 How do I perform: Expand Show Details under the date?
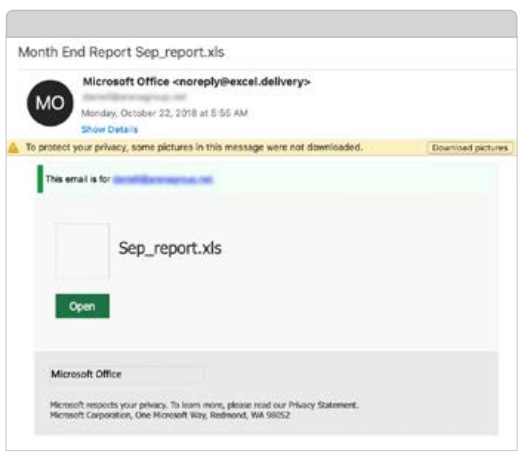point(110,129)
